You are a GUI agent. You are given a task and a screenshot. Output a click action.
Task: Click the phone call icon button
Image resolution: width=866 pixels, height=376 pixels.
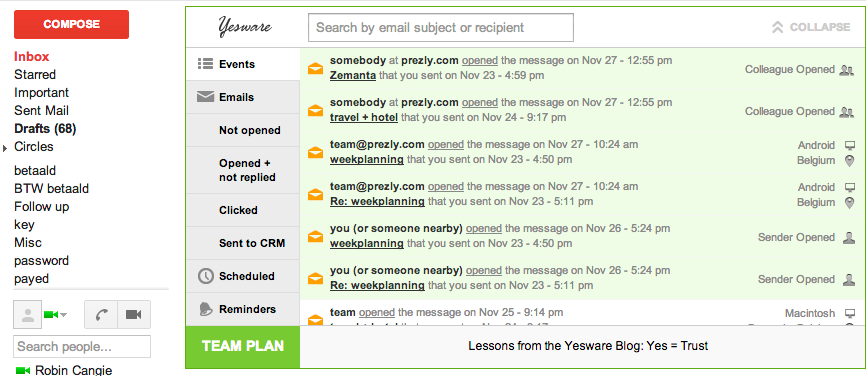pyautogui.click(x=101, y=315)
